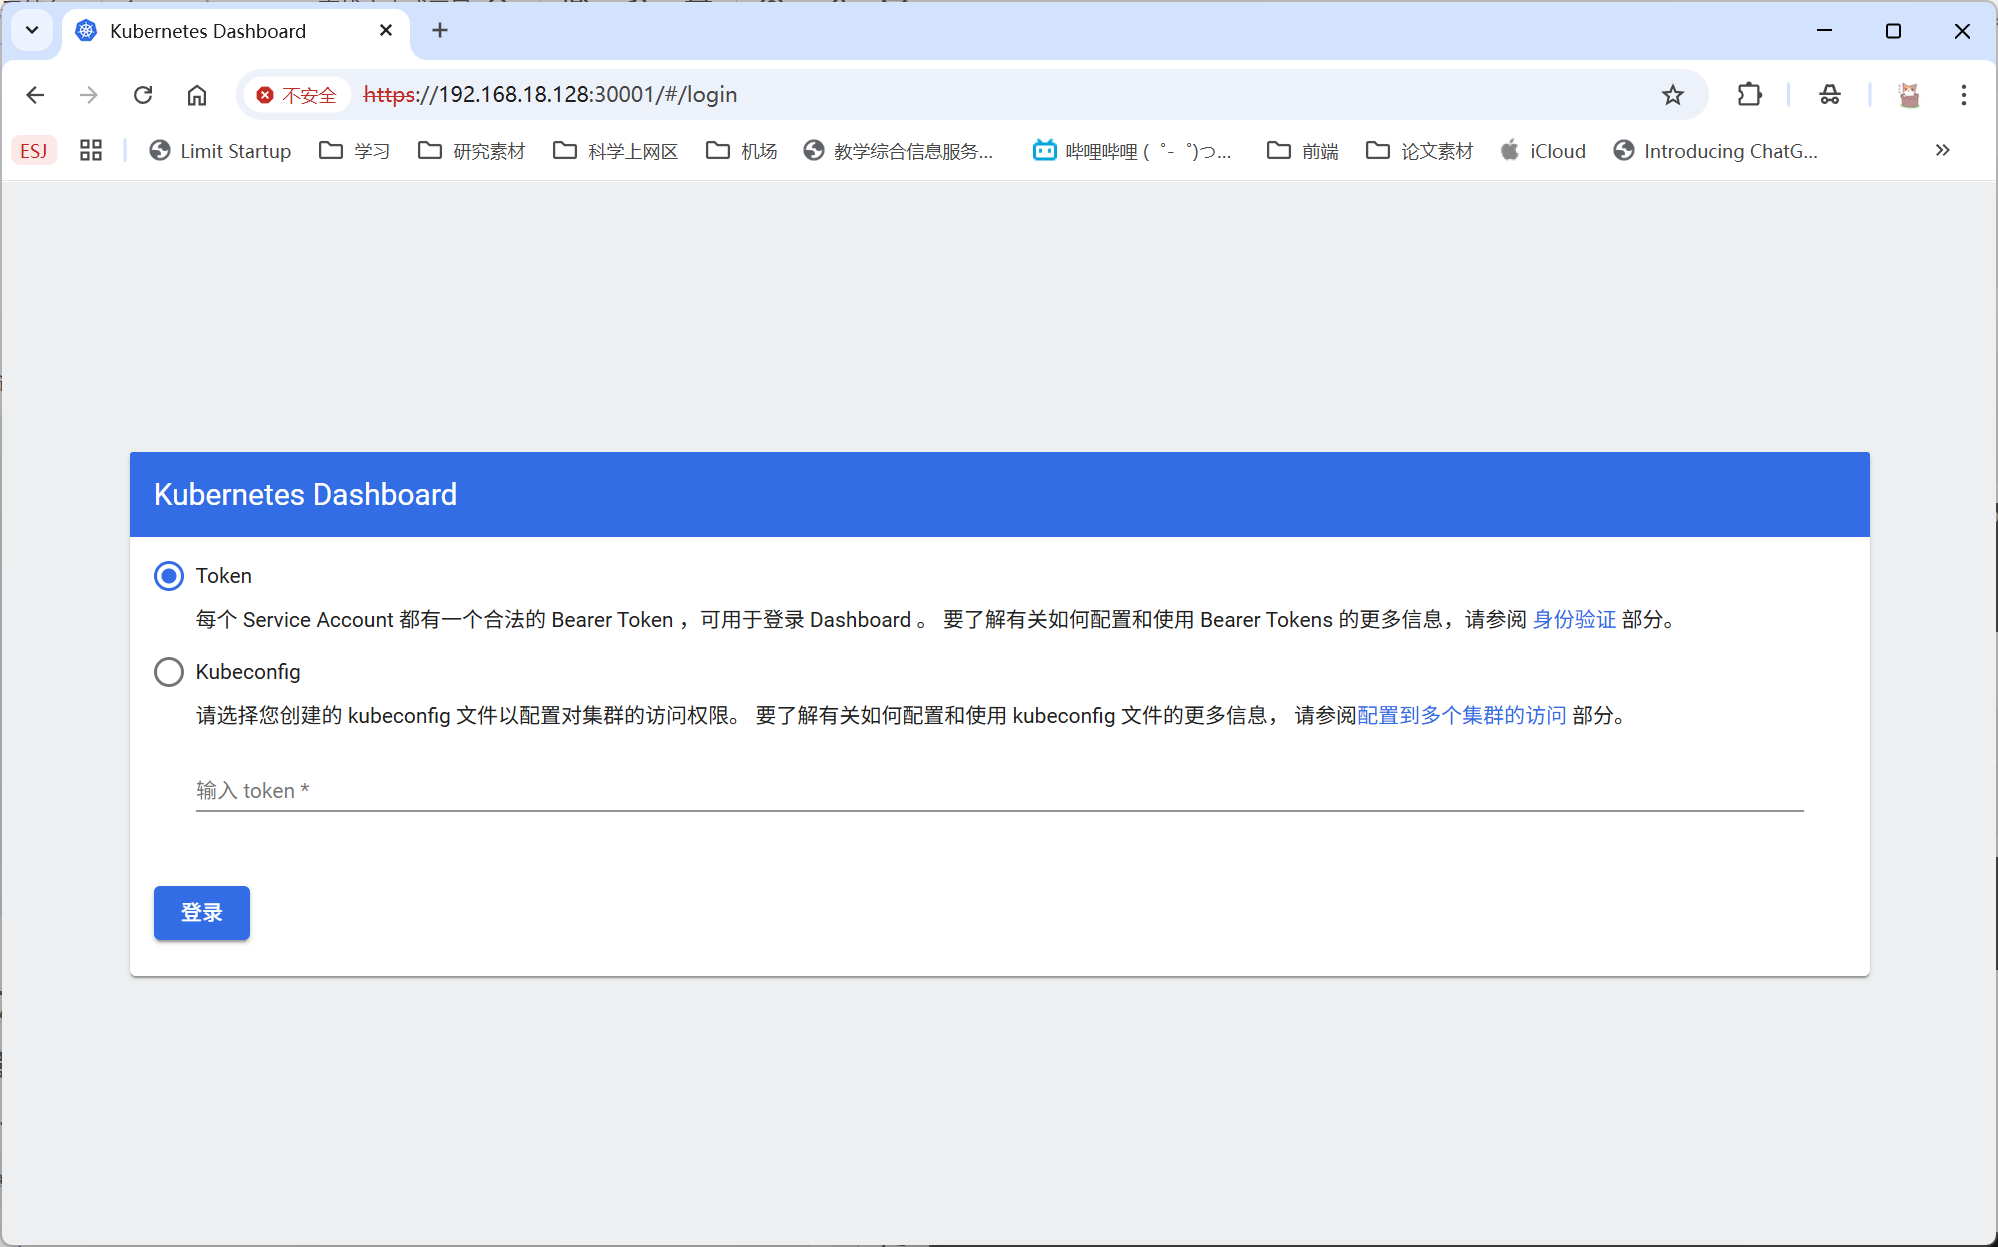Click the browser home icon

point(197,95)
